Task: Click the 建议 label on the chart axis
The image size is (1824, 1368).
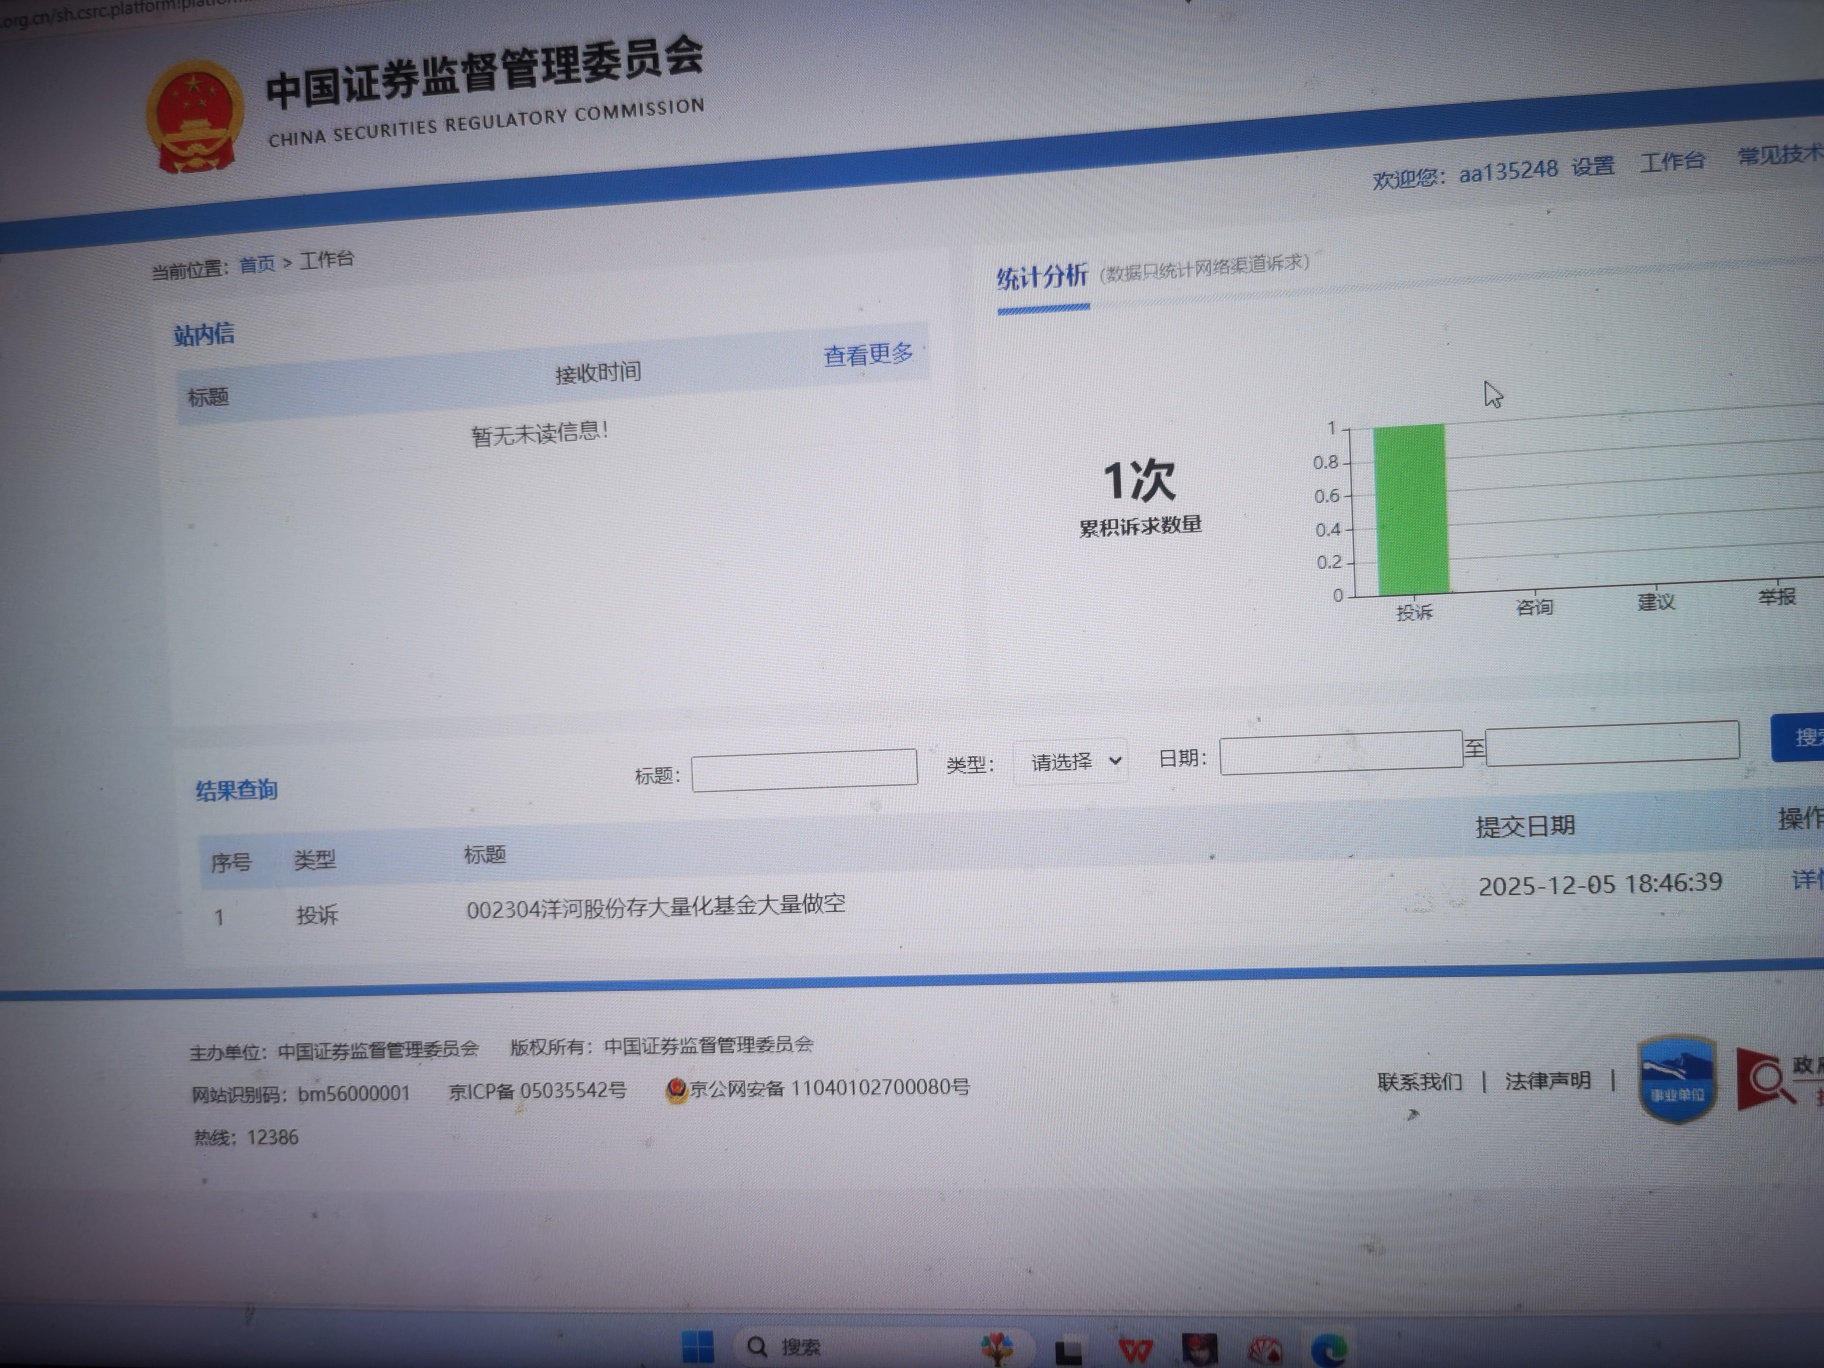Action: [1656, 602]
